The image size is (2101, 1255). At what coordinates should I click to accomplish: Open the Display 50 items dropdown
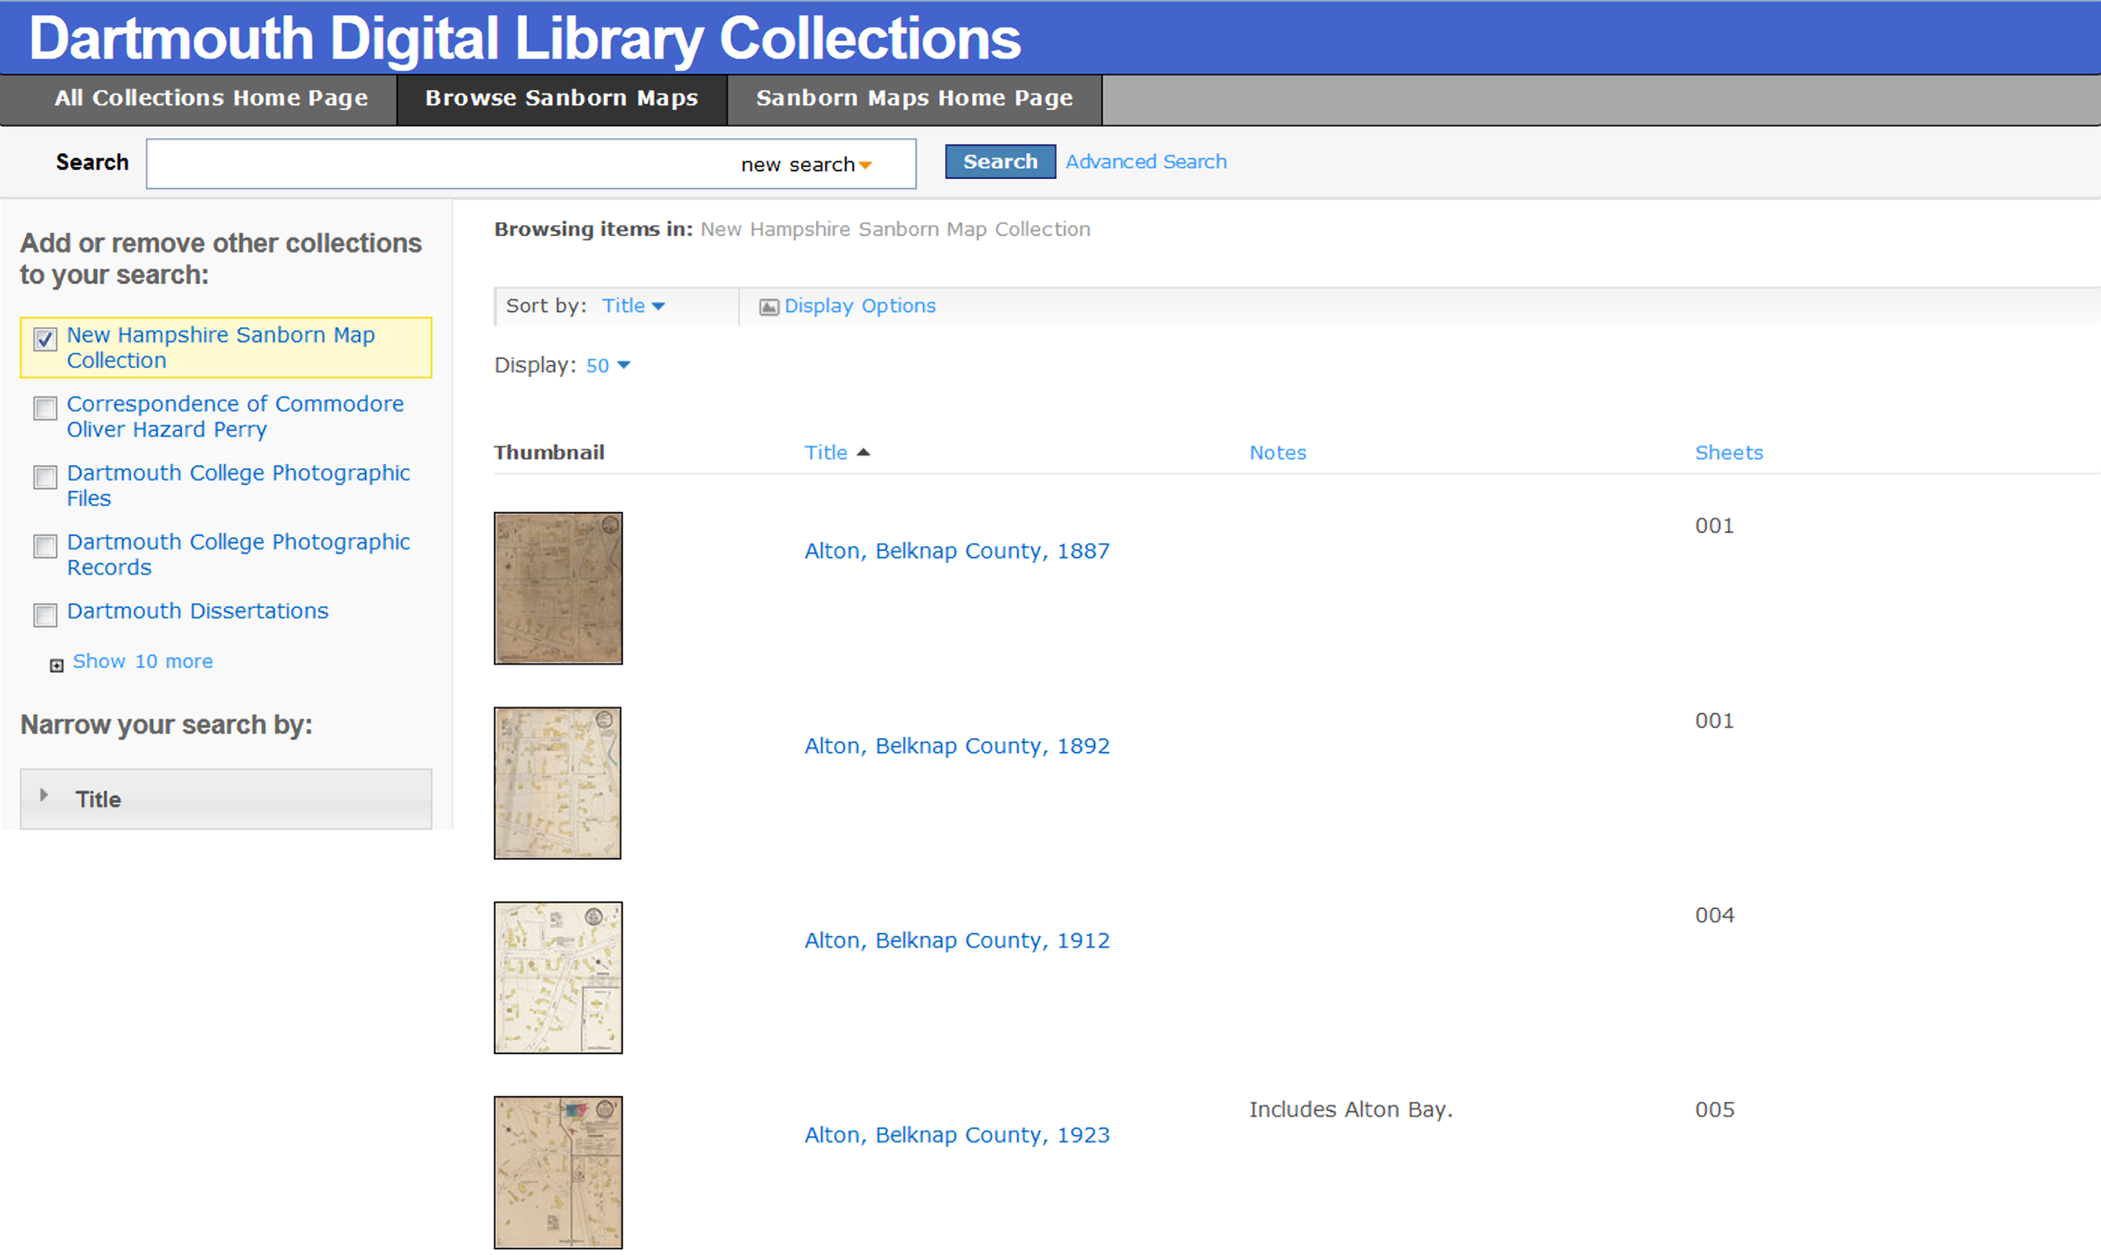(608, 366)
